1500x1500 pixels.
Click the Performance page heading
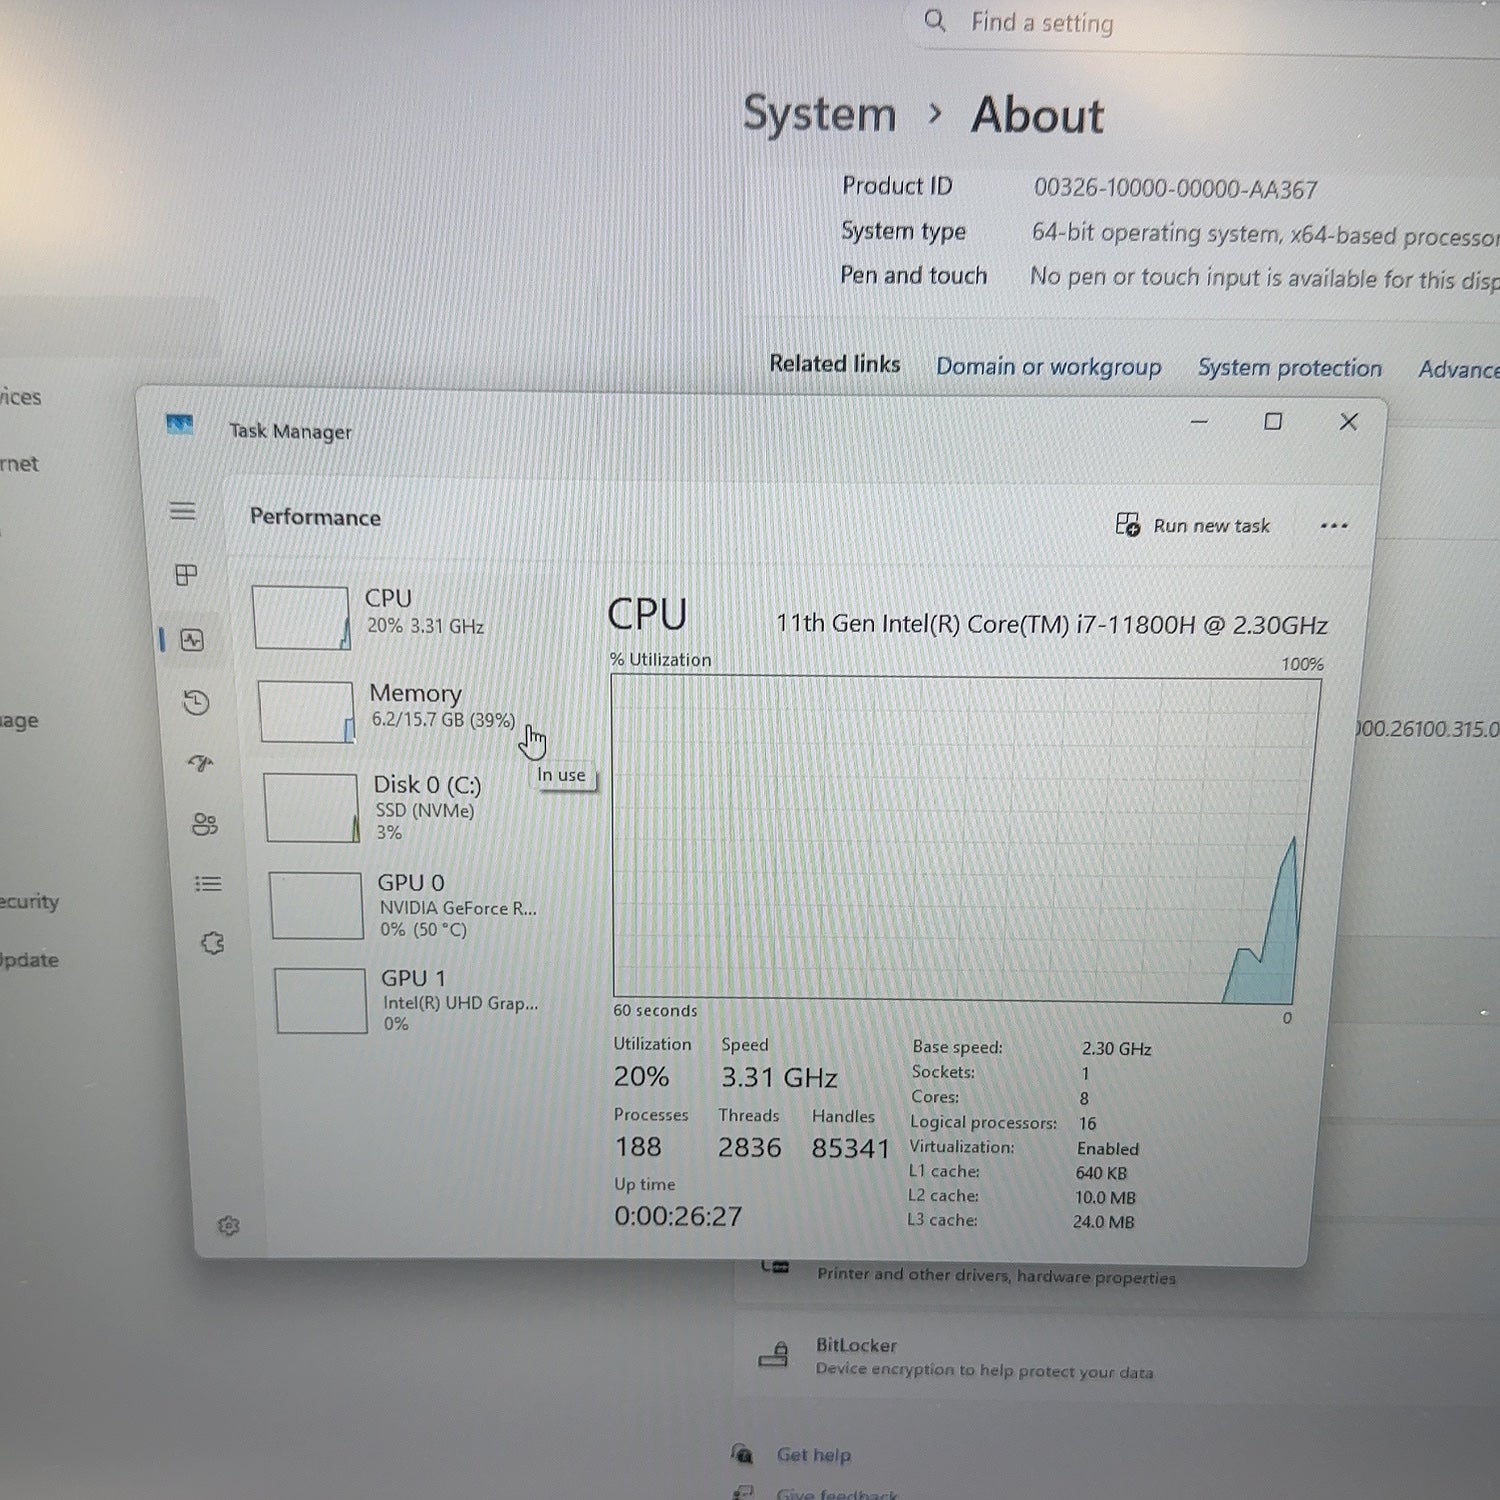(x=315, y=517)
